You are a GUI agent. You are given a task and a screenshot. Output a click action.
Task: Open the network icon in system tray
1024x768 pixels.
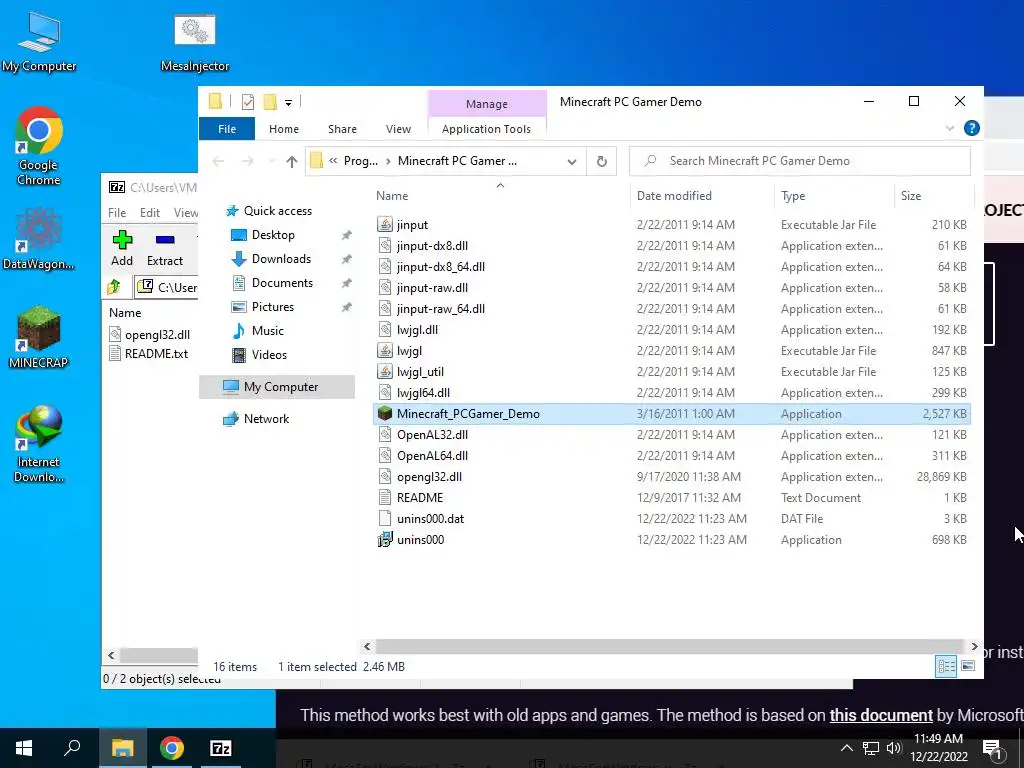coord(871,748)
